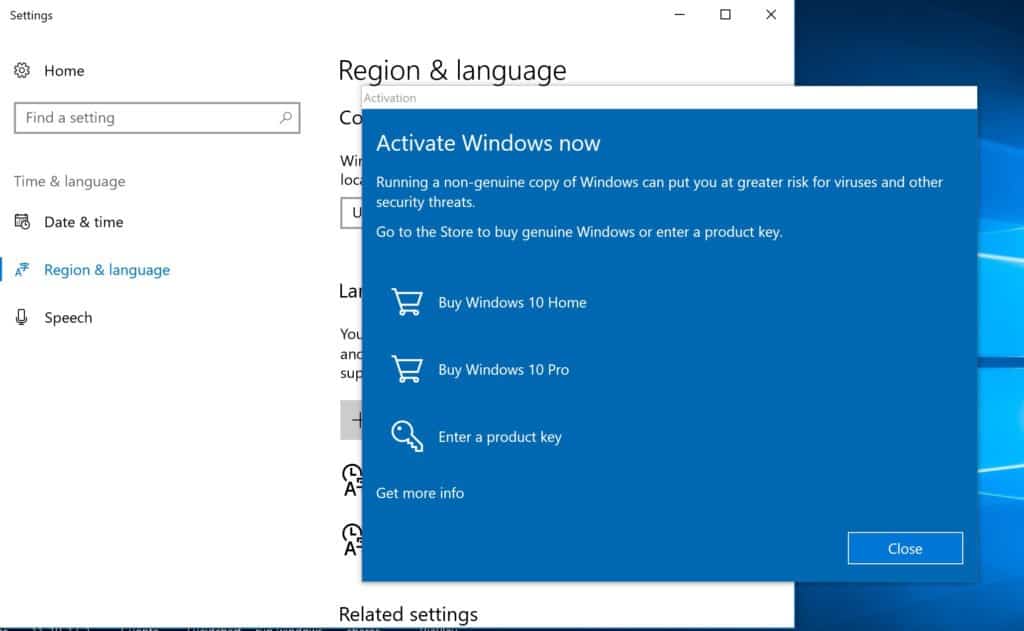
Task: Click the search magnifier icon
Action: [x=285, y=118]
